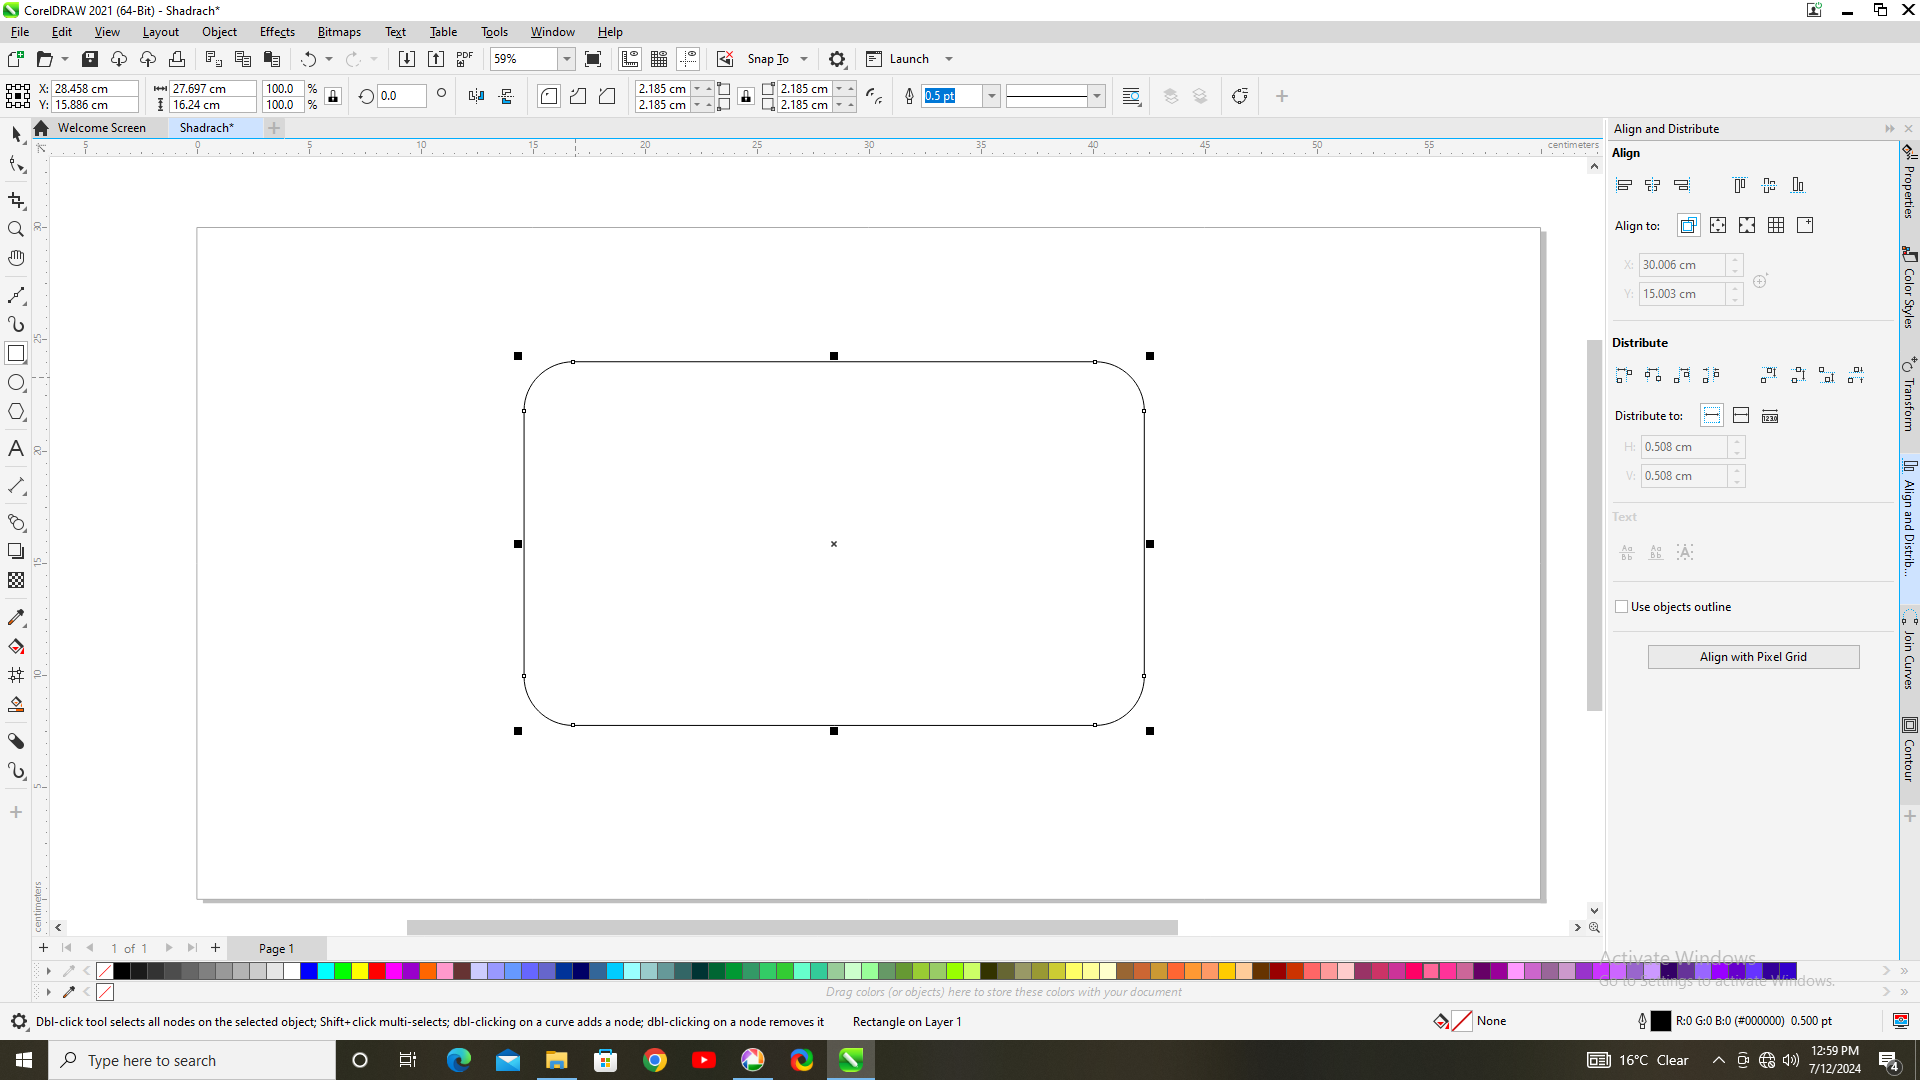Select the Pan hand tool
The image size is (1920, 1080).
16,258
